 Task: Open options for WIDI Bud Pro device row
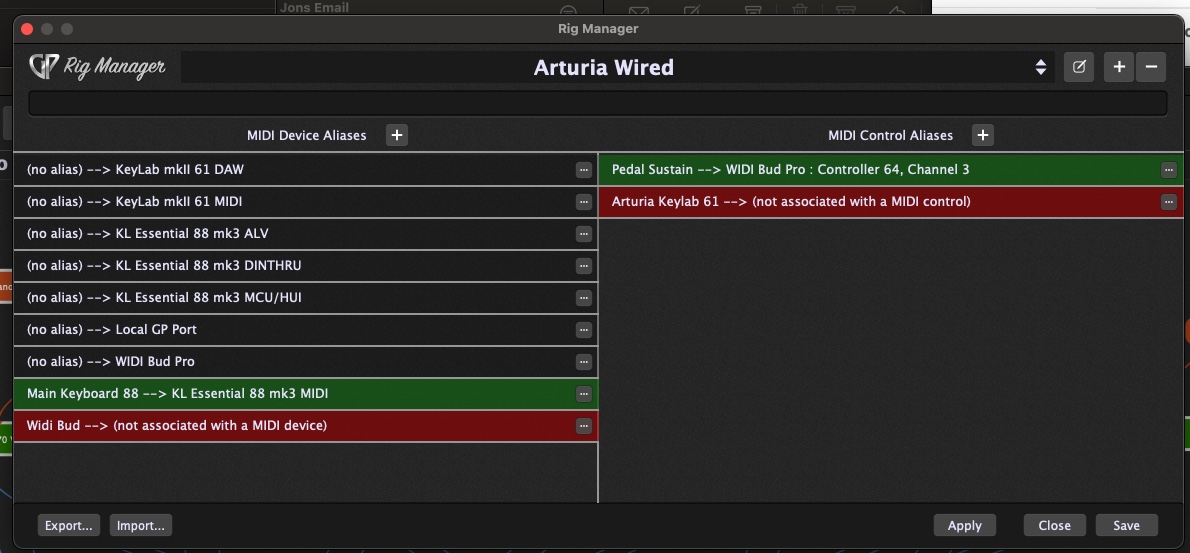[584, 362]
